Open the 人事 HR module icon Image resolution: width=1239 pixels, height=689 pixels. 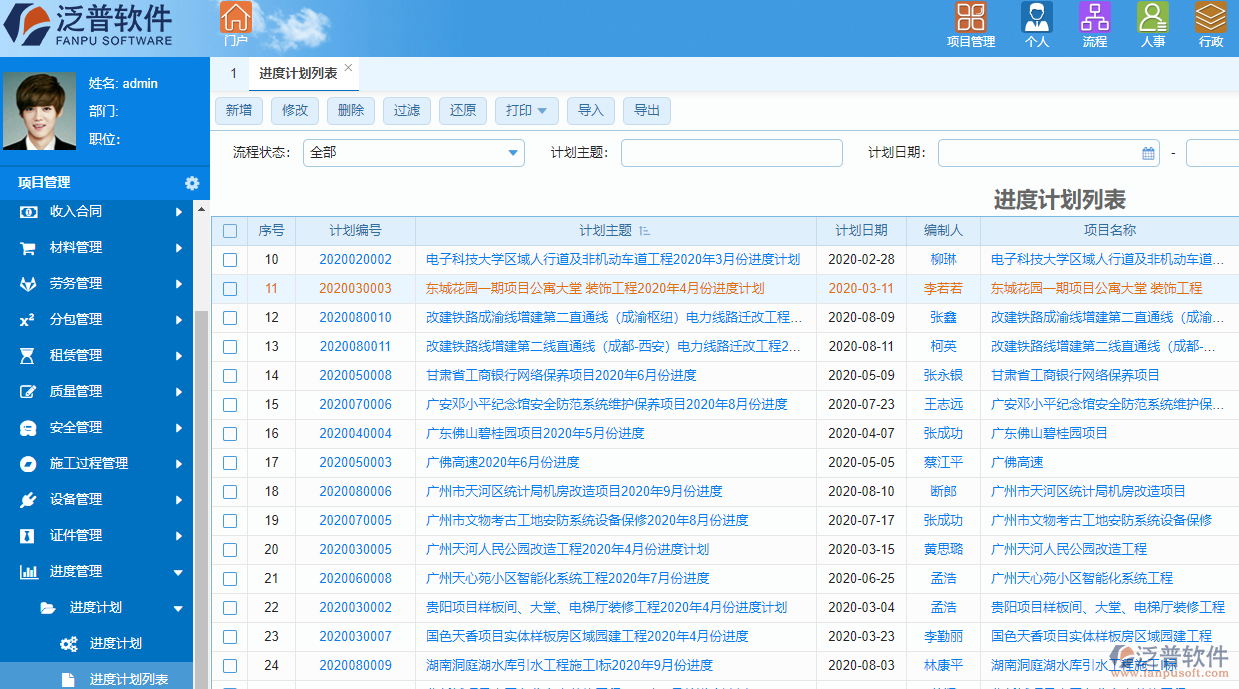(x=1152, y=24)
